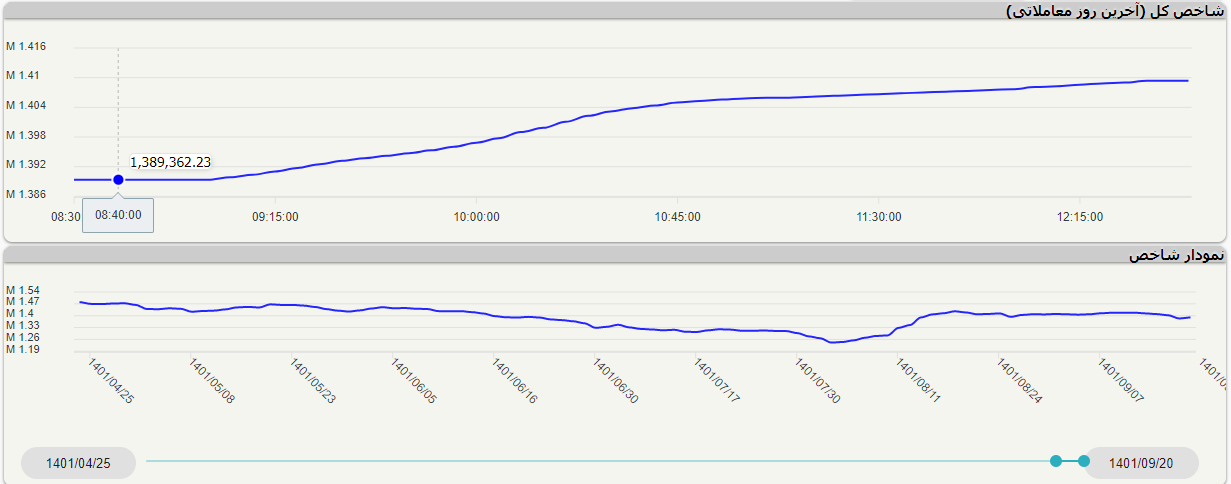Click the 08:40:00 time tooltip box
This screenshot has height=484, width=1231.
click(x=118, y=215)
